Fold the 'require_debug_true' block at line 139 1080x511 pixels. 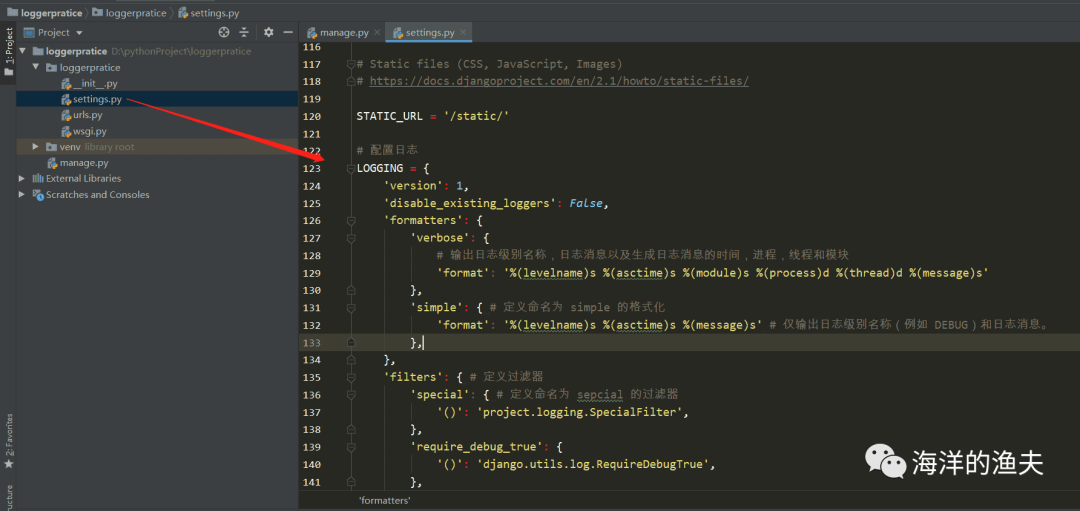pos(351,447)
